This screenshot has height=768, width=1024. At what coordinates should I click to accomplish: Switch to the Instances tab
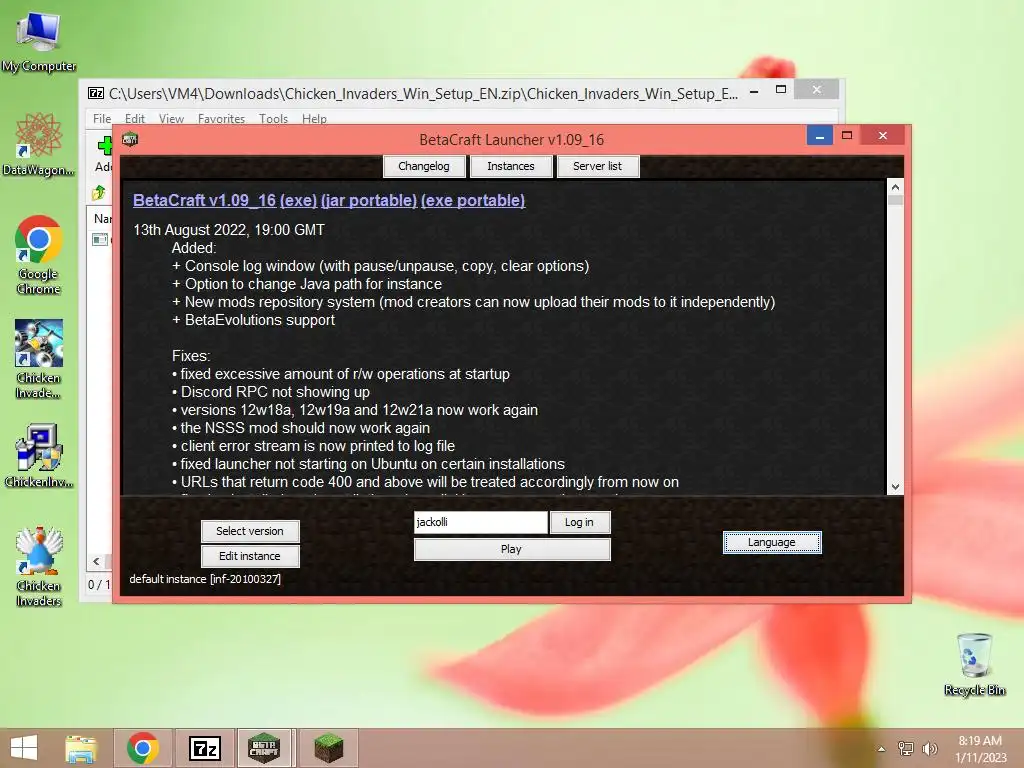coord(511,166)
